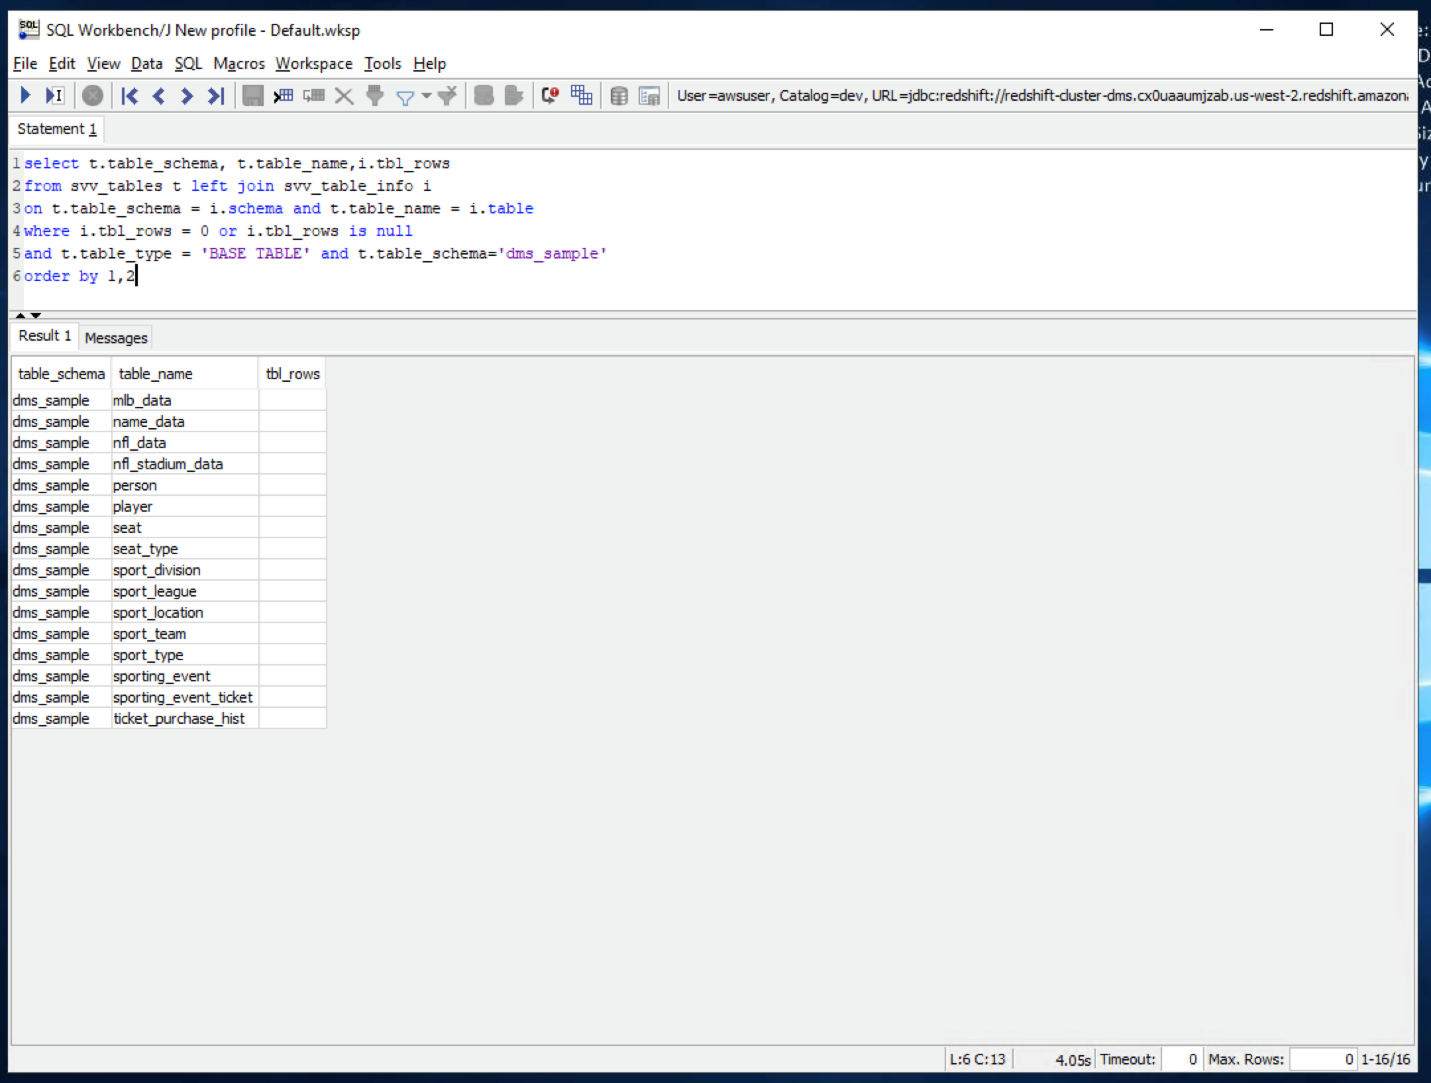Click the Execute all statements play icon
1431x1083 pixels.
click(26, 95)
